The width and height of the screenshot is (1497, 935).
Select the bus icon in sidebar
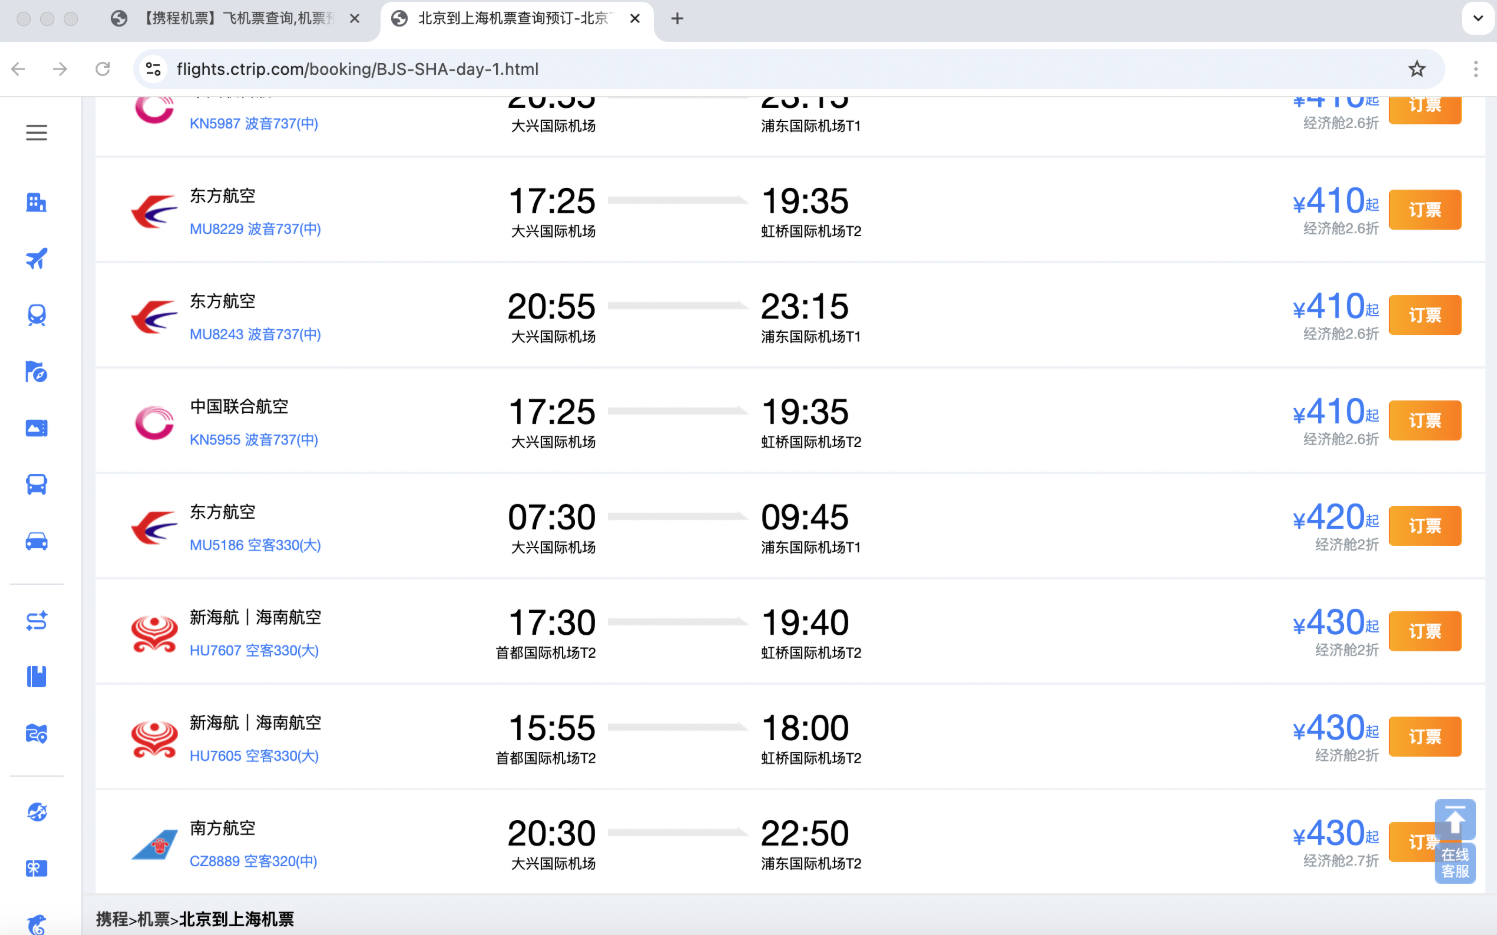37,485
